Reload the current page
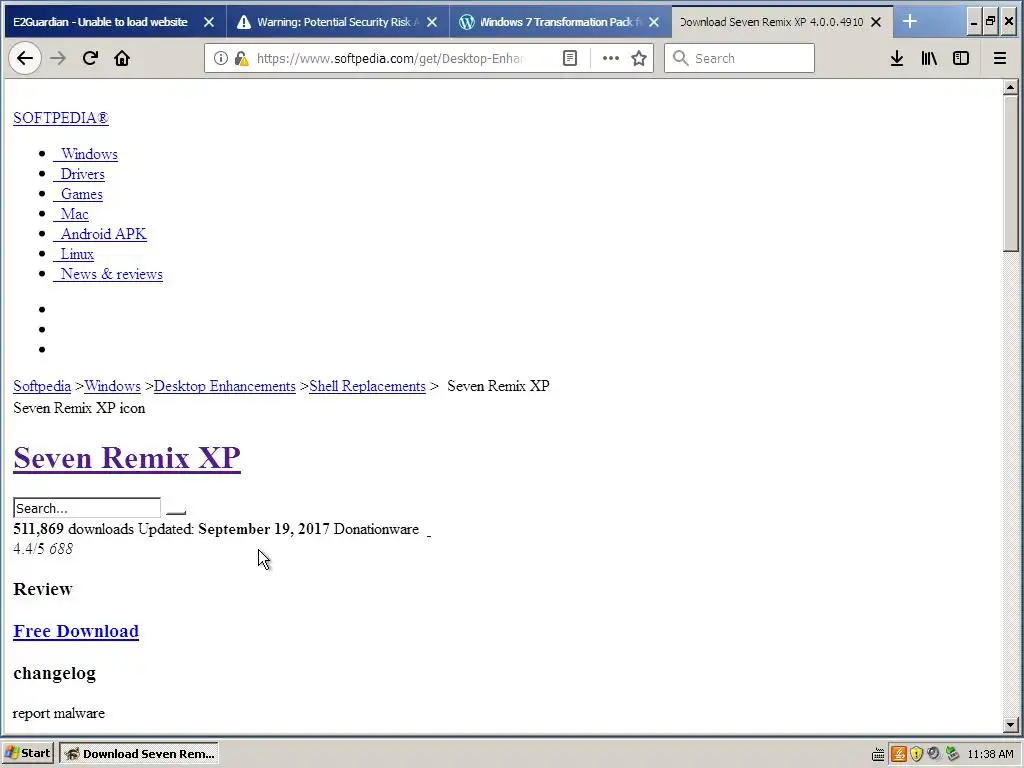Screen dimensions: 1024x768 [x=90, y=58]
